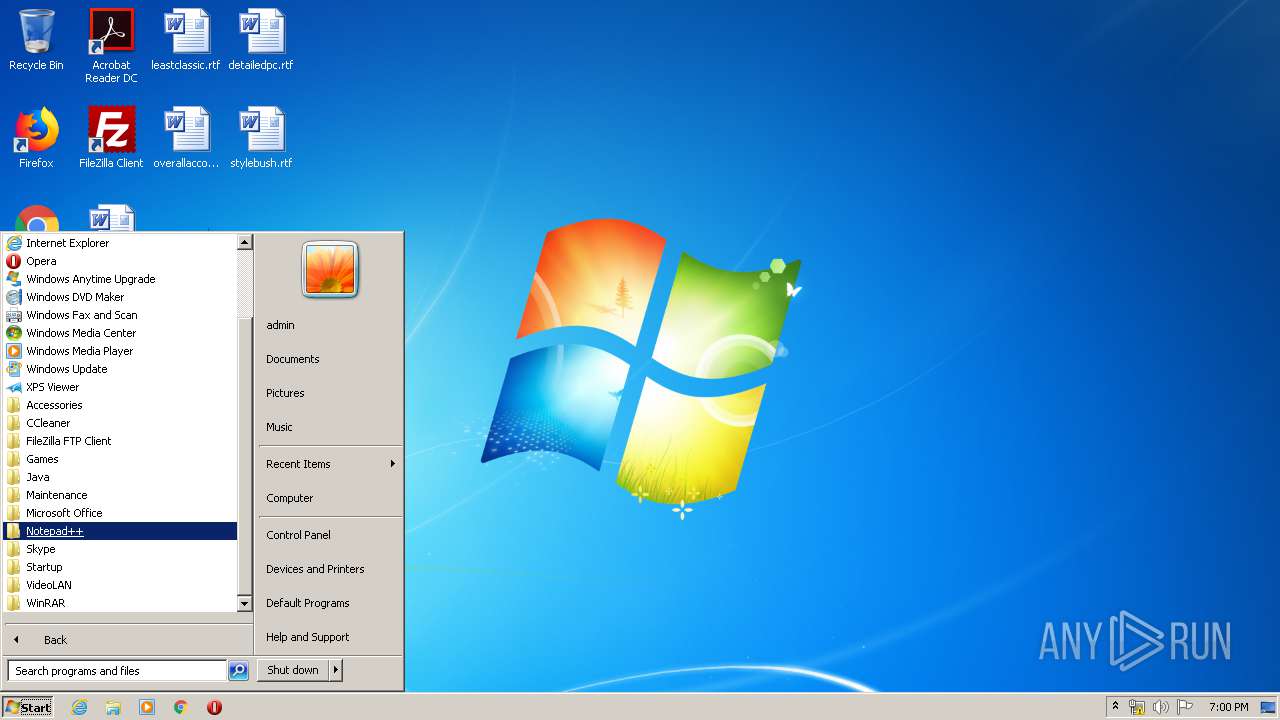Launch Windows Media Player from the programs list
The image size is (1280, 720).
coord(120,351)
